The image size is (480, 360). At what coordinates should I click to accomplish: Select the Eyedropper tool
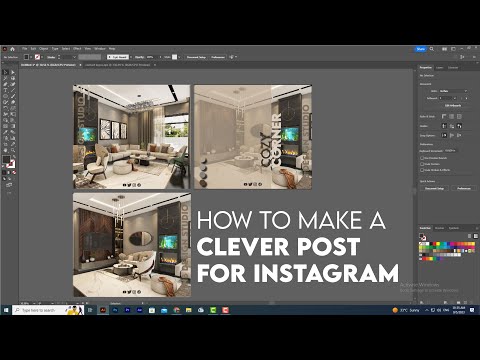pyautogui.click(x=5, y=132)
